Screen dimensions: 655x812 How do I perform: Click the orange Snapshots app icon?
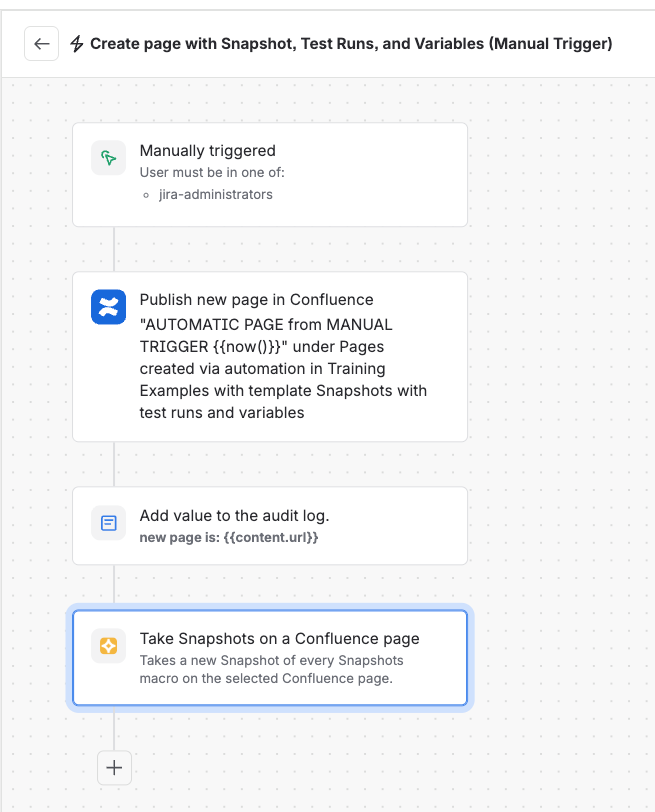point(109,646)
